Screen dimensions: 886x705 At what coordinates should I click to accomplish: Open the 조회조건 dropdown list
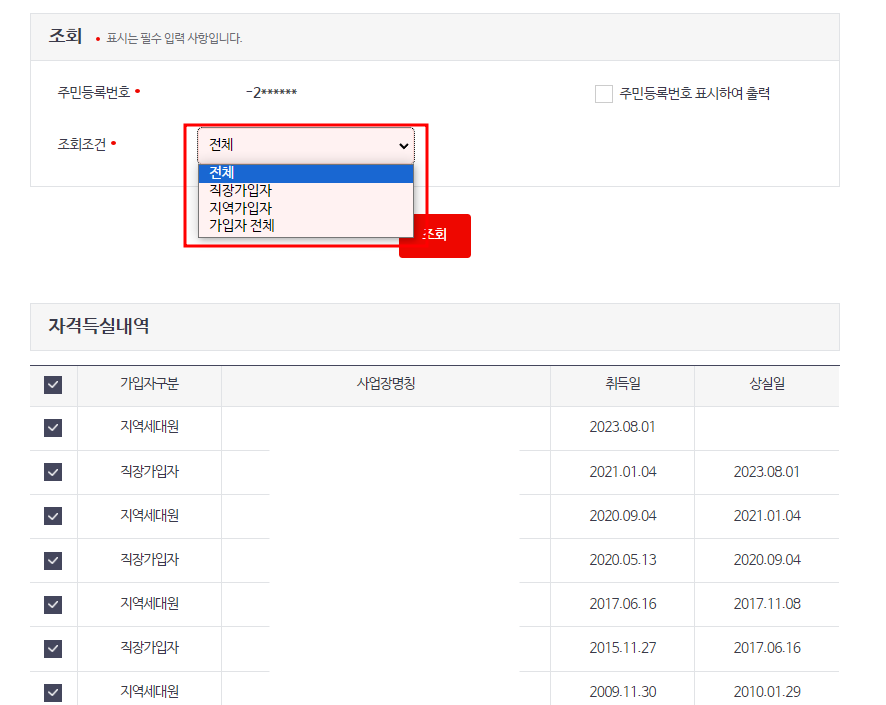tap(305, 145)
